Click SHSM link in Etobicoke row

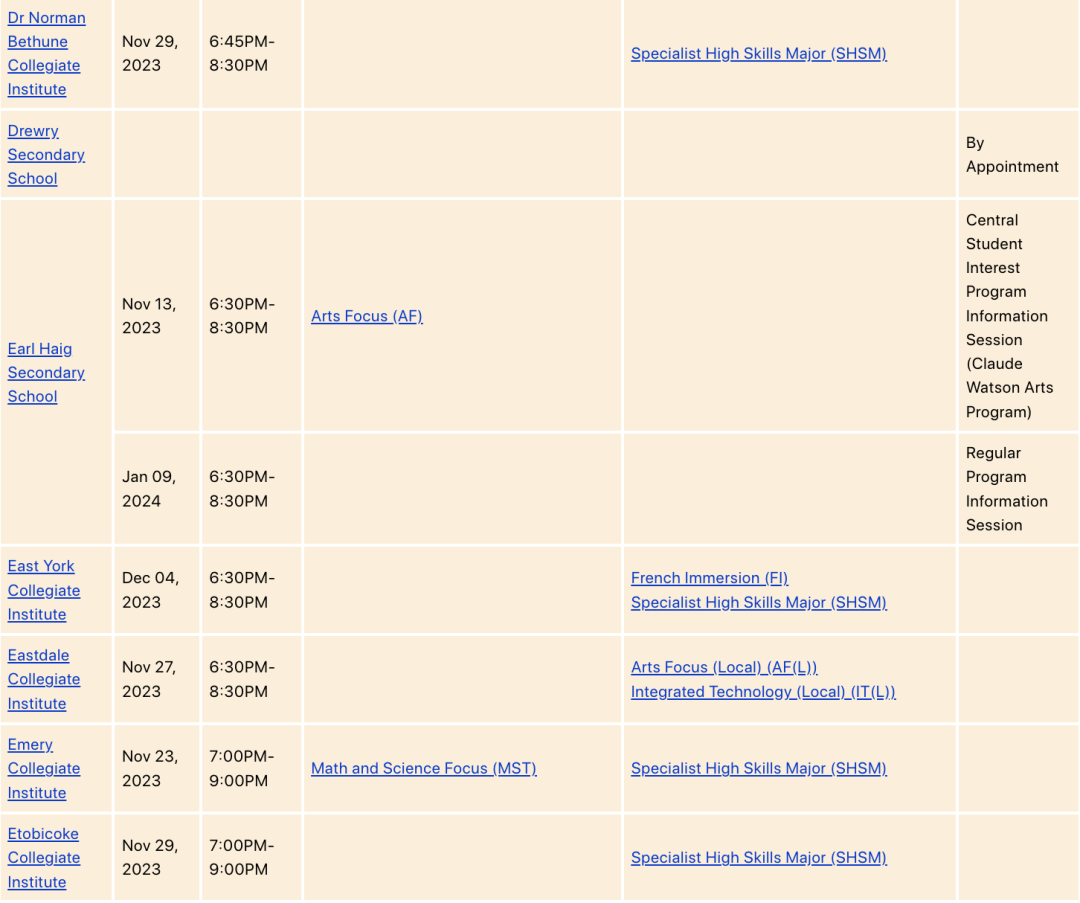pos(758,858)
